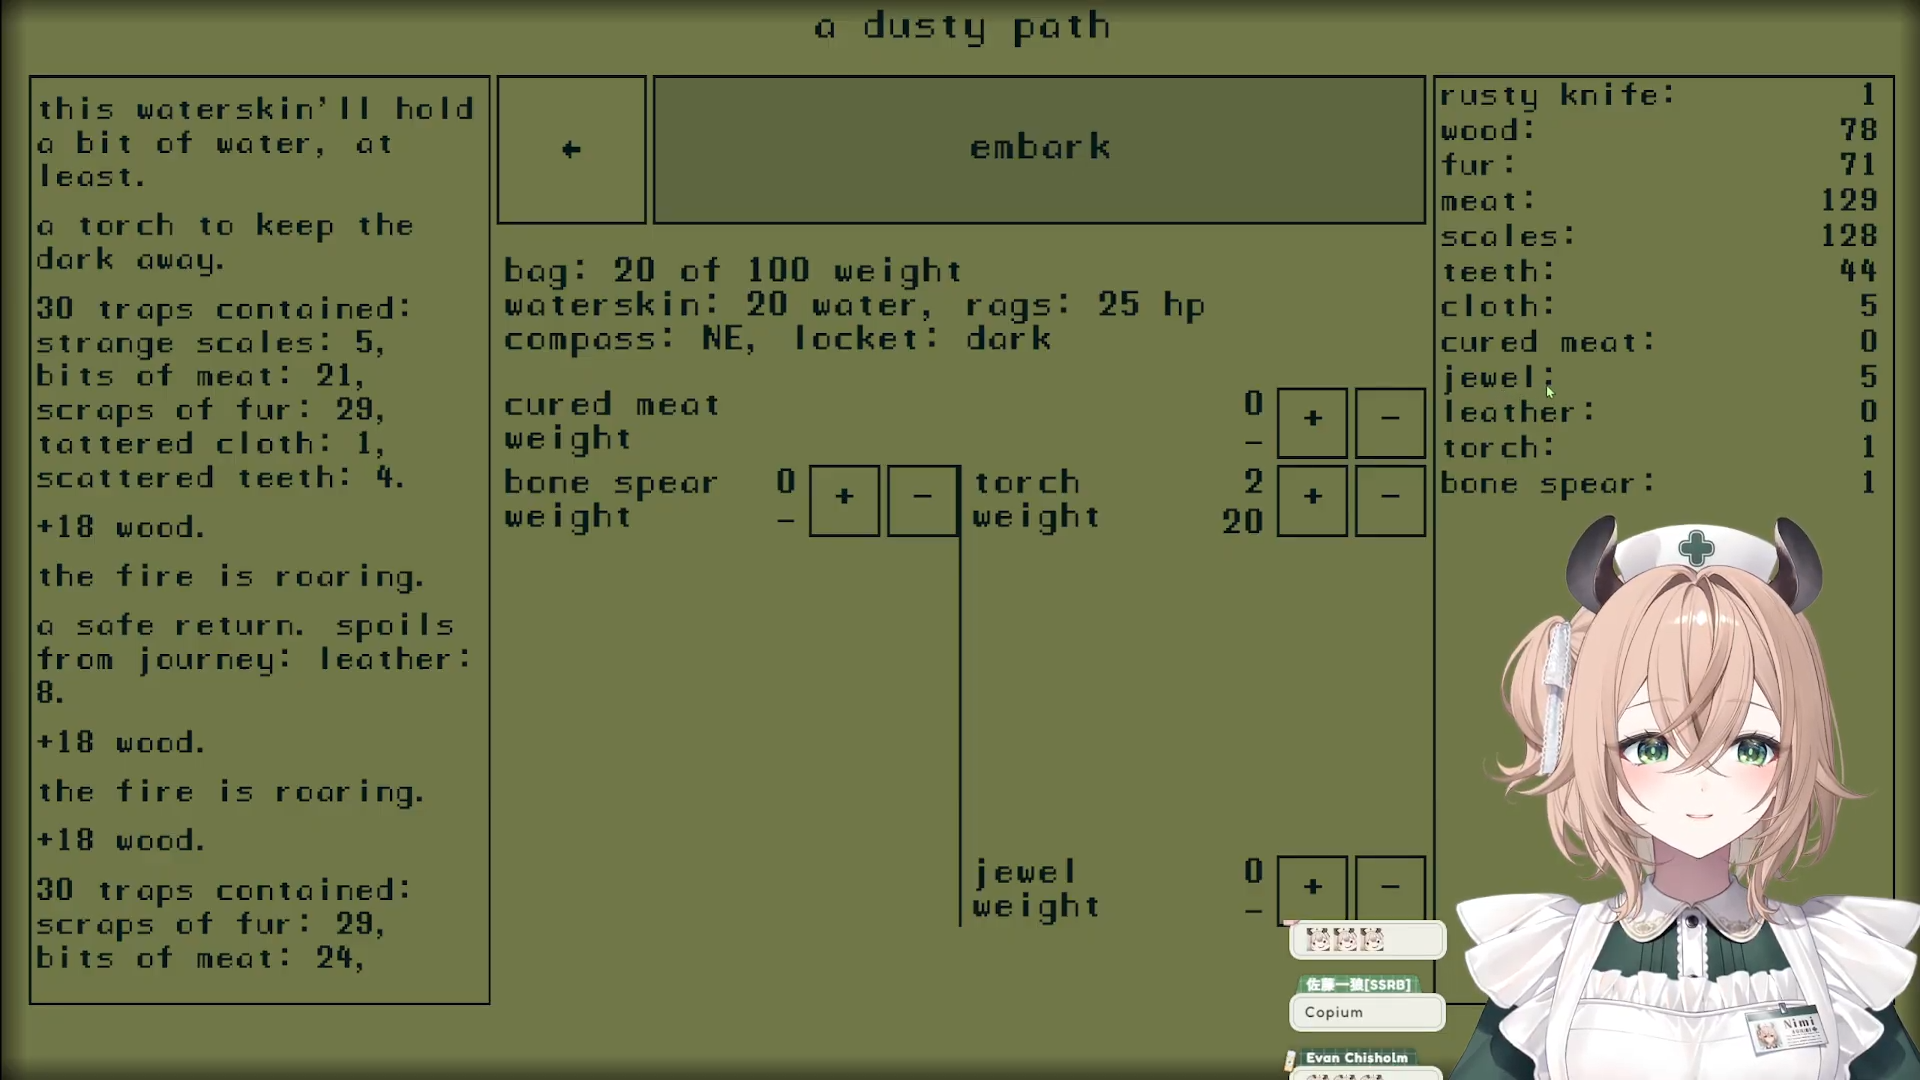This screenshot has height=1080, width=1920.
Task: Click the emoji chat message bubble
Action: click(1366, 940)
